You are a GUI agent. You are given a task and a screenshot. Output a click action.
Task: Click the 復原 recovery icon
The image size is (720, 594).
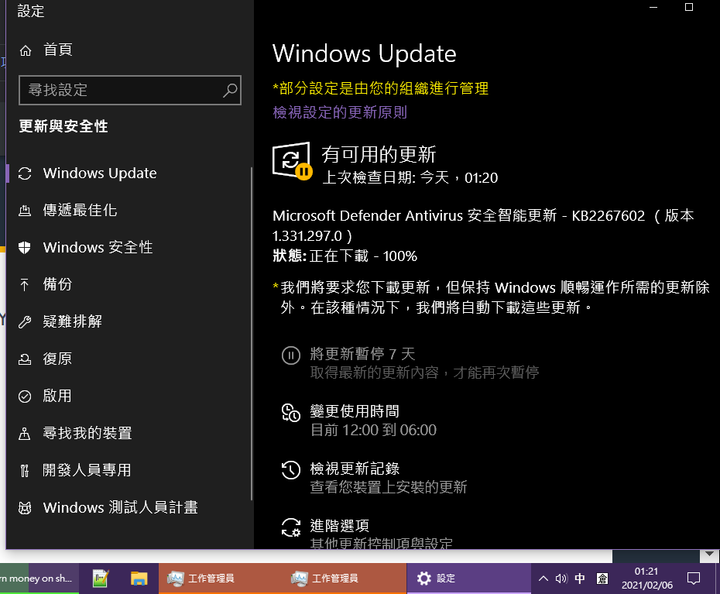[x=25, y=359]
